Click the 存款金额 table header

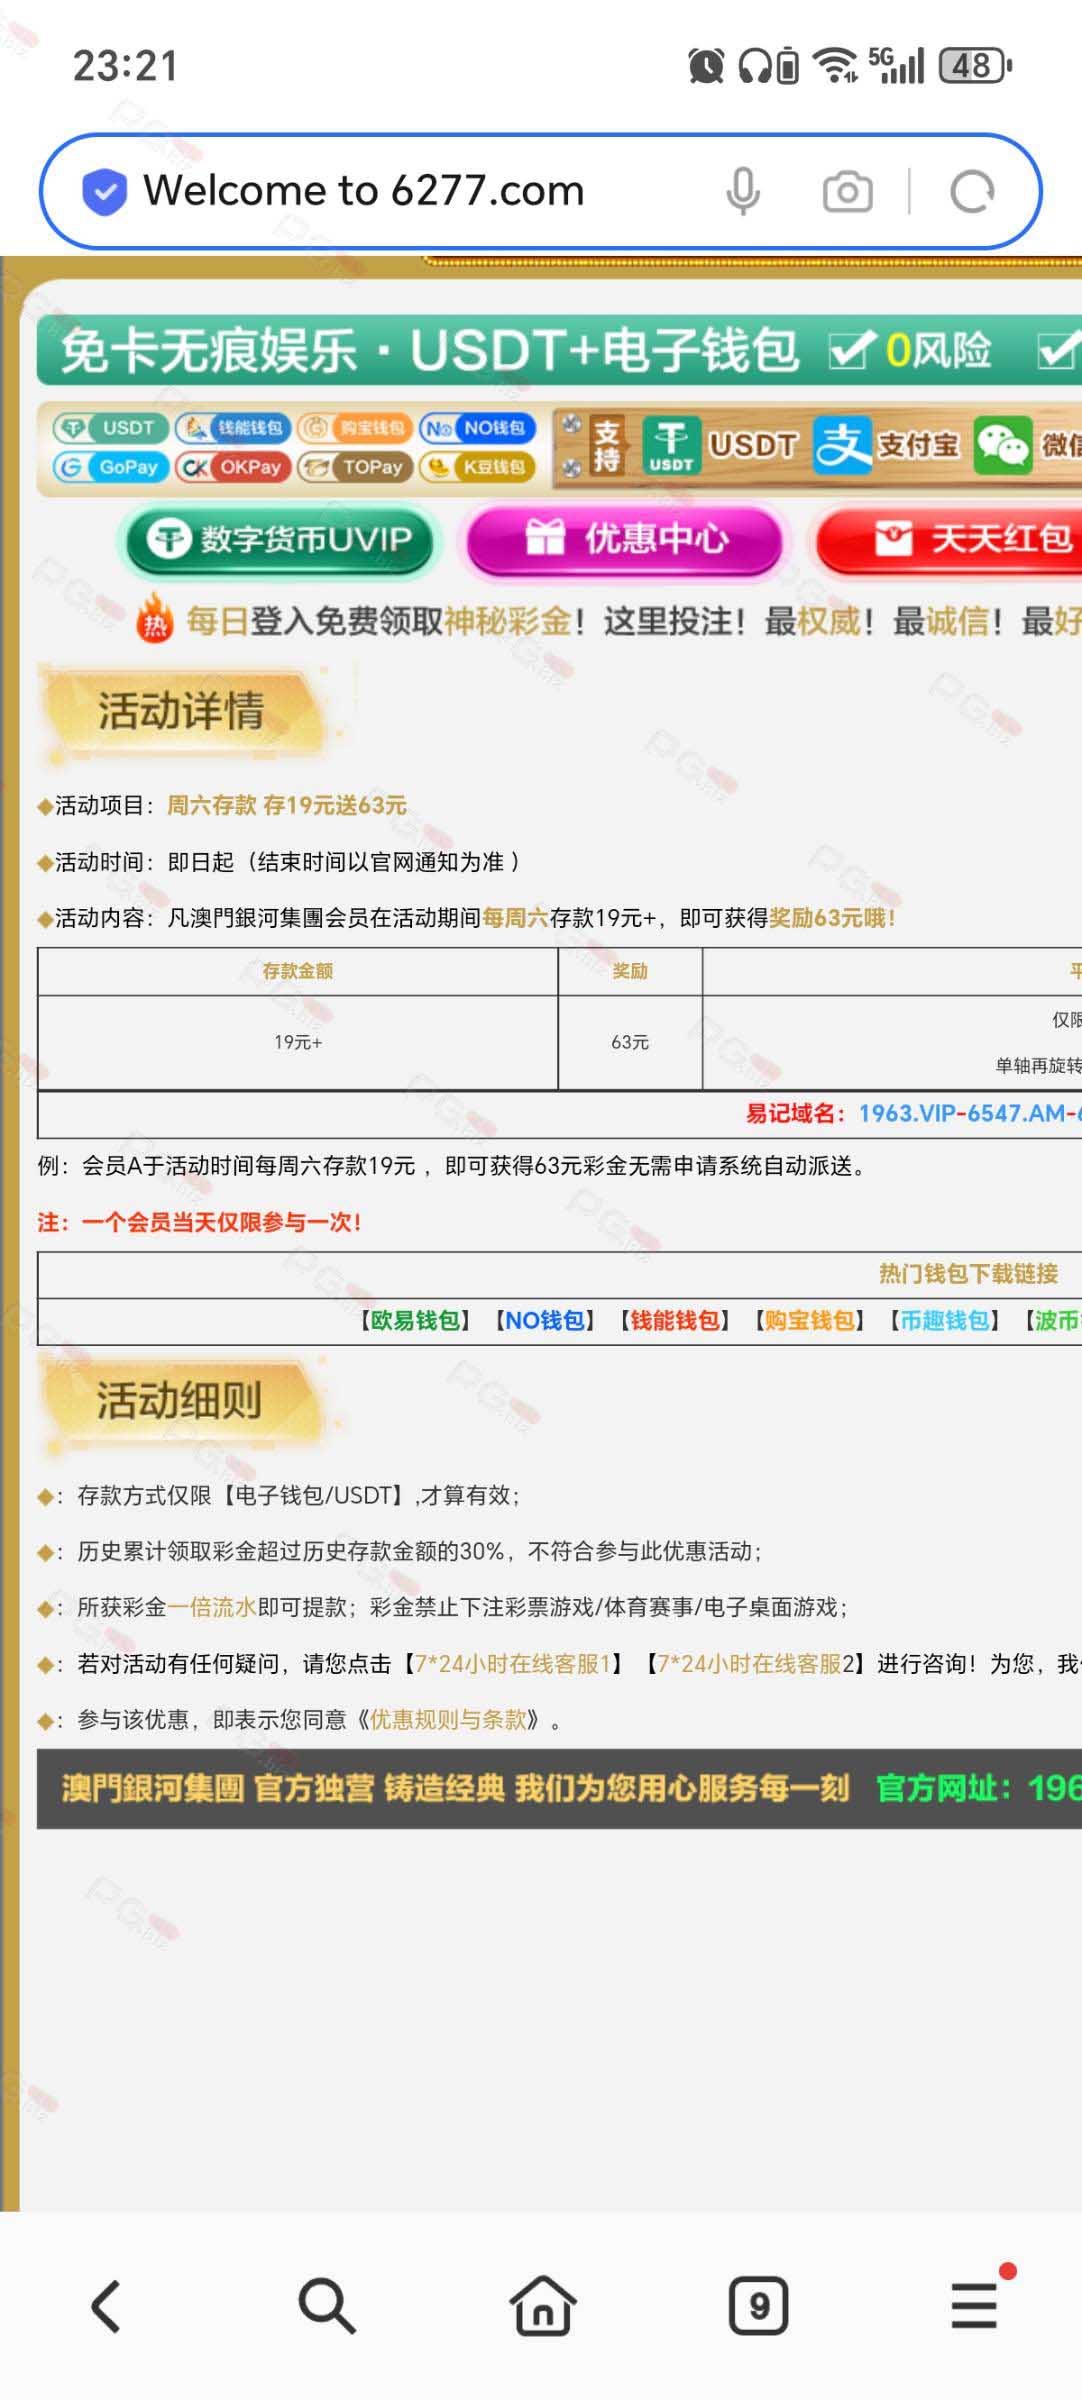tap(298, 971)
